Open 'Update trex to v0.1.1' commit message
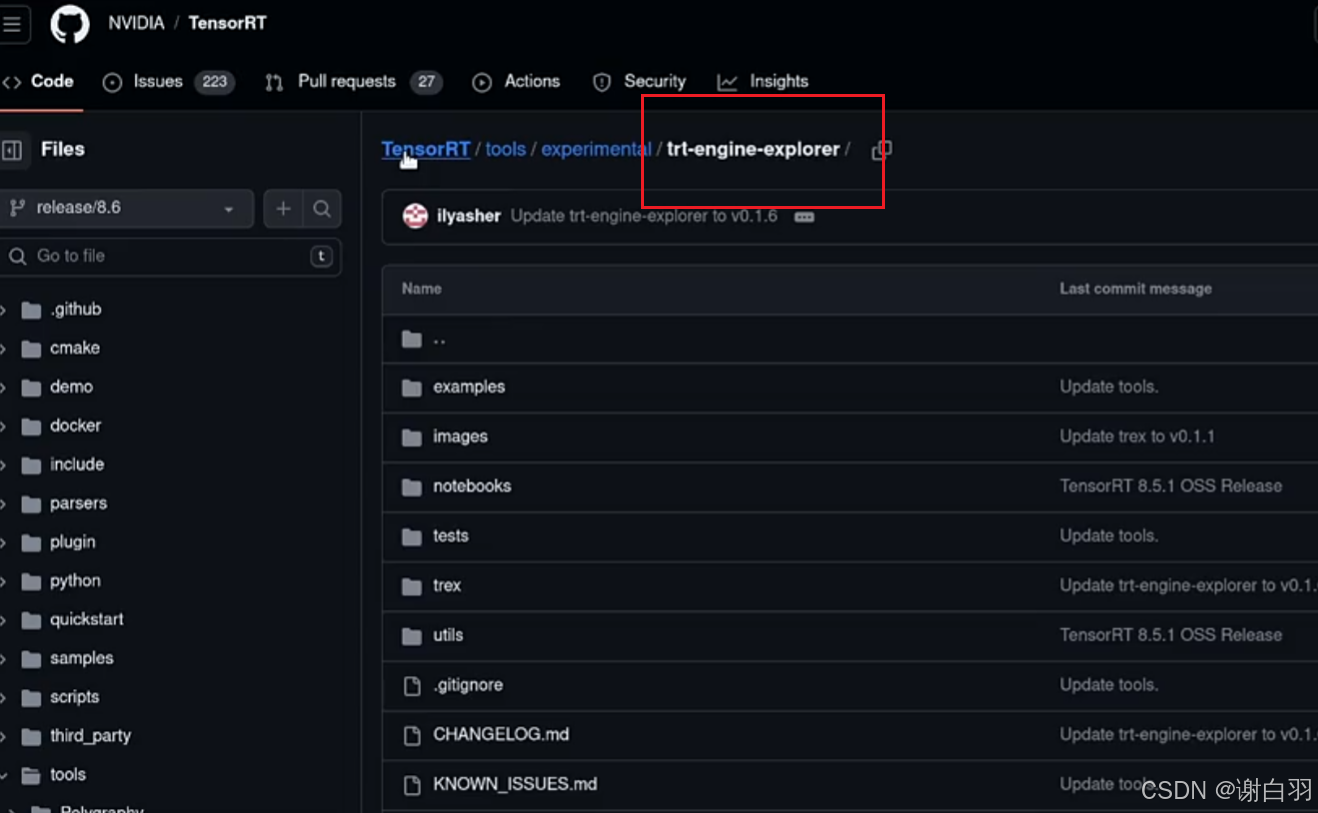 pos(1137,437)
